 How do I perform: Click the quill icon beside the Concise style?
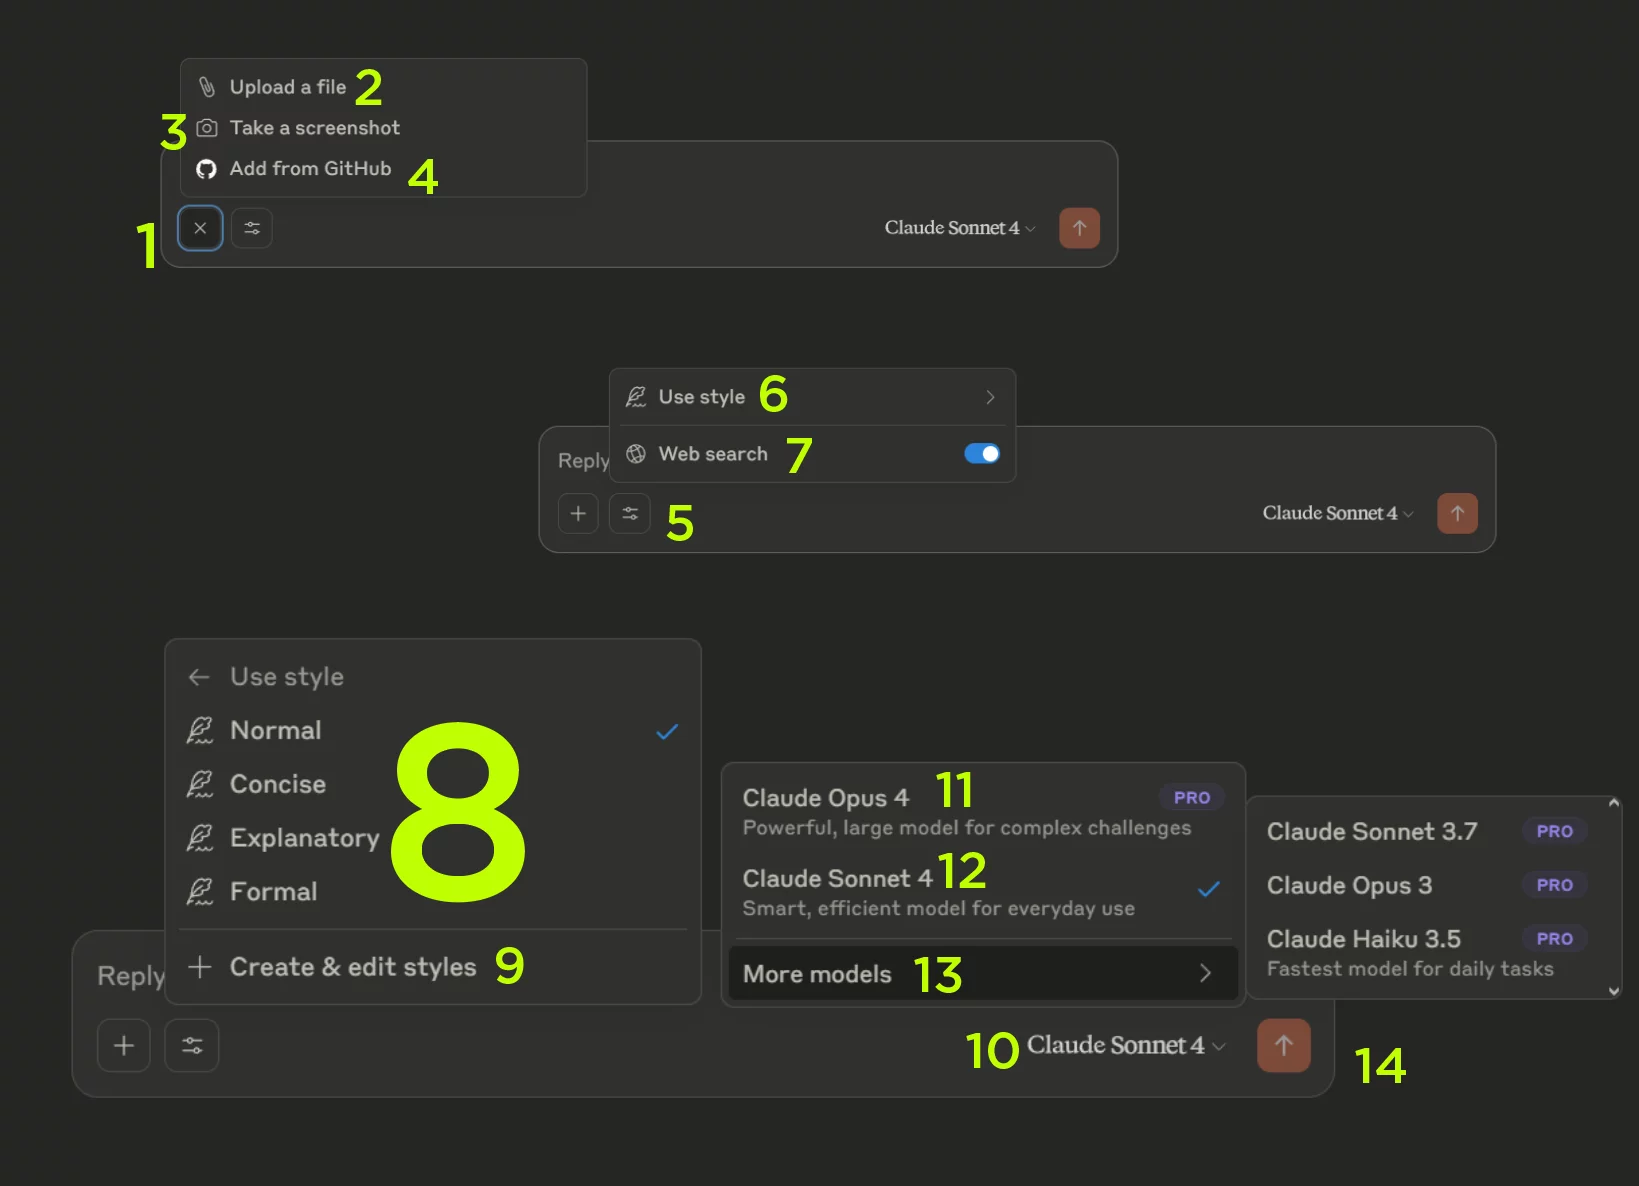(x=200, y=784)
